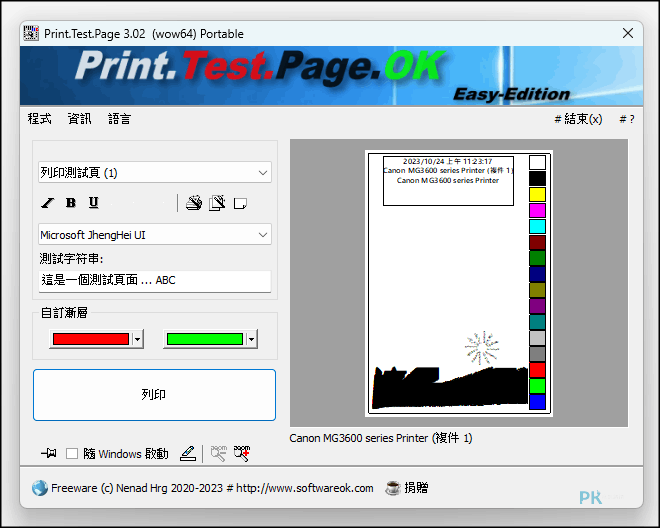Toggle bold text formatting

(x=71, y=203)
